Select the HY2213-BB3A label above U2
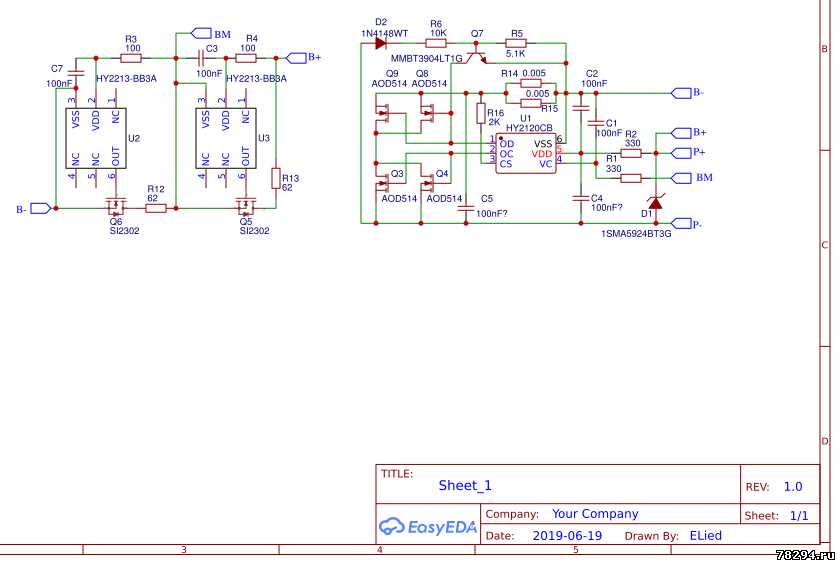This screenshot has height=565, width=840. (126, 79)
